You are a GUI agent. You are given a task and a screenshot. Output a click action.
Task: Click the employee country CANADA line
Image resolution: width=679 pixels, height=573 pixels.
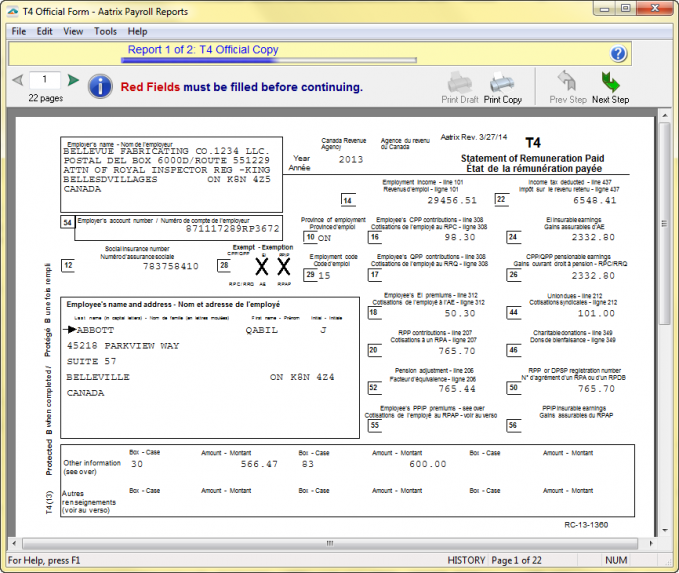click(x=85, y=393)
